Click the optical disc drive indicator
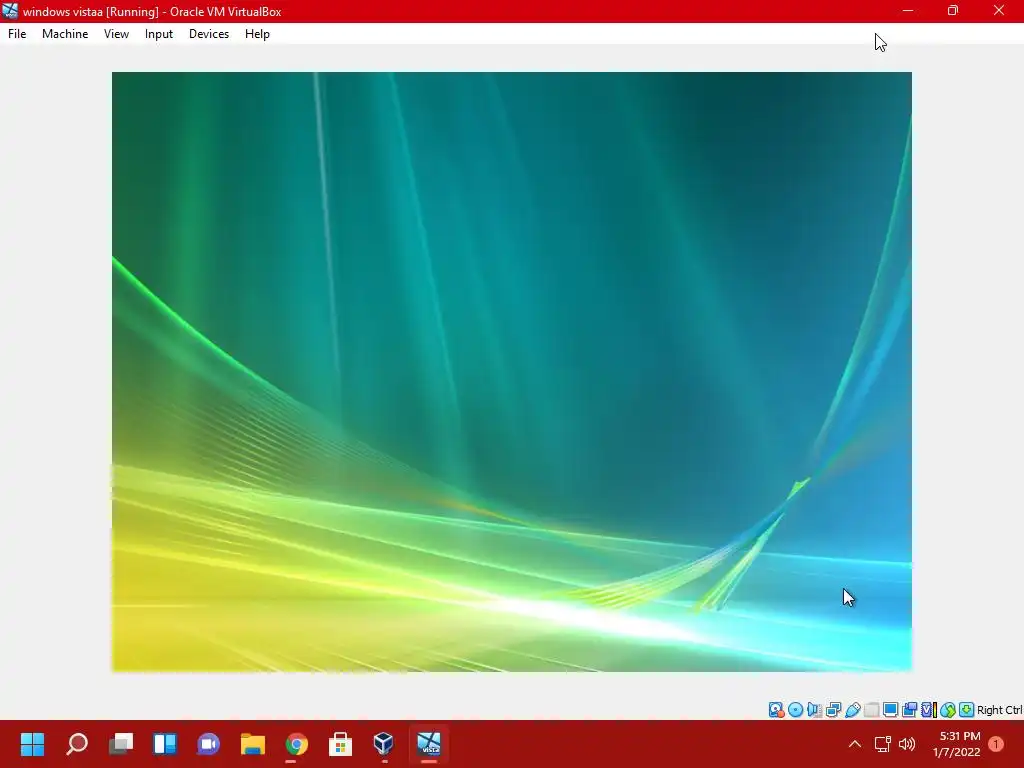Image resolution: width=1024 pixels, height=768 pixels. (795, 710)
